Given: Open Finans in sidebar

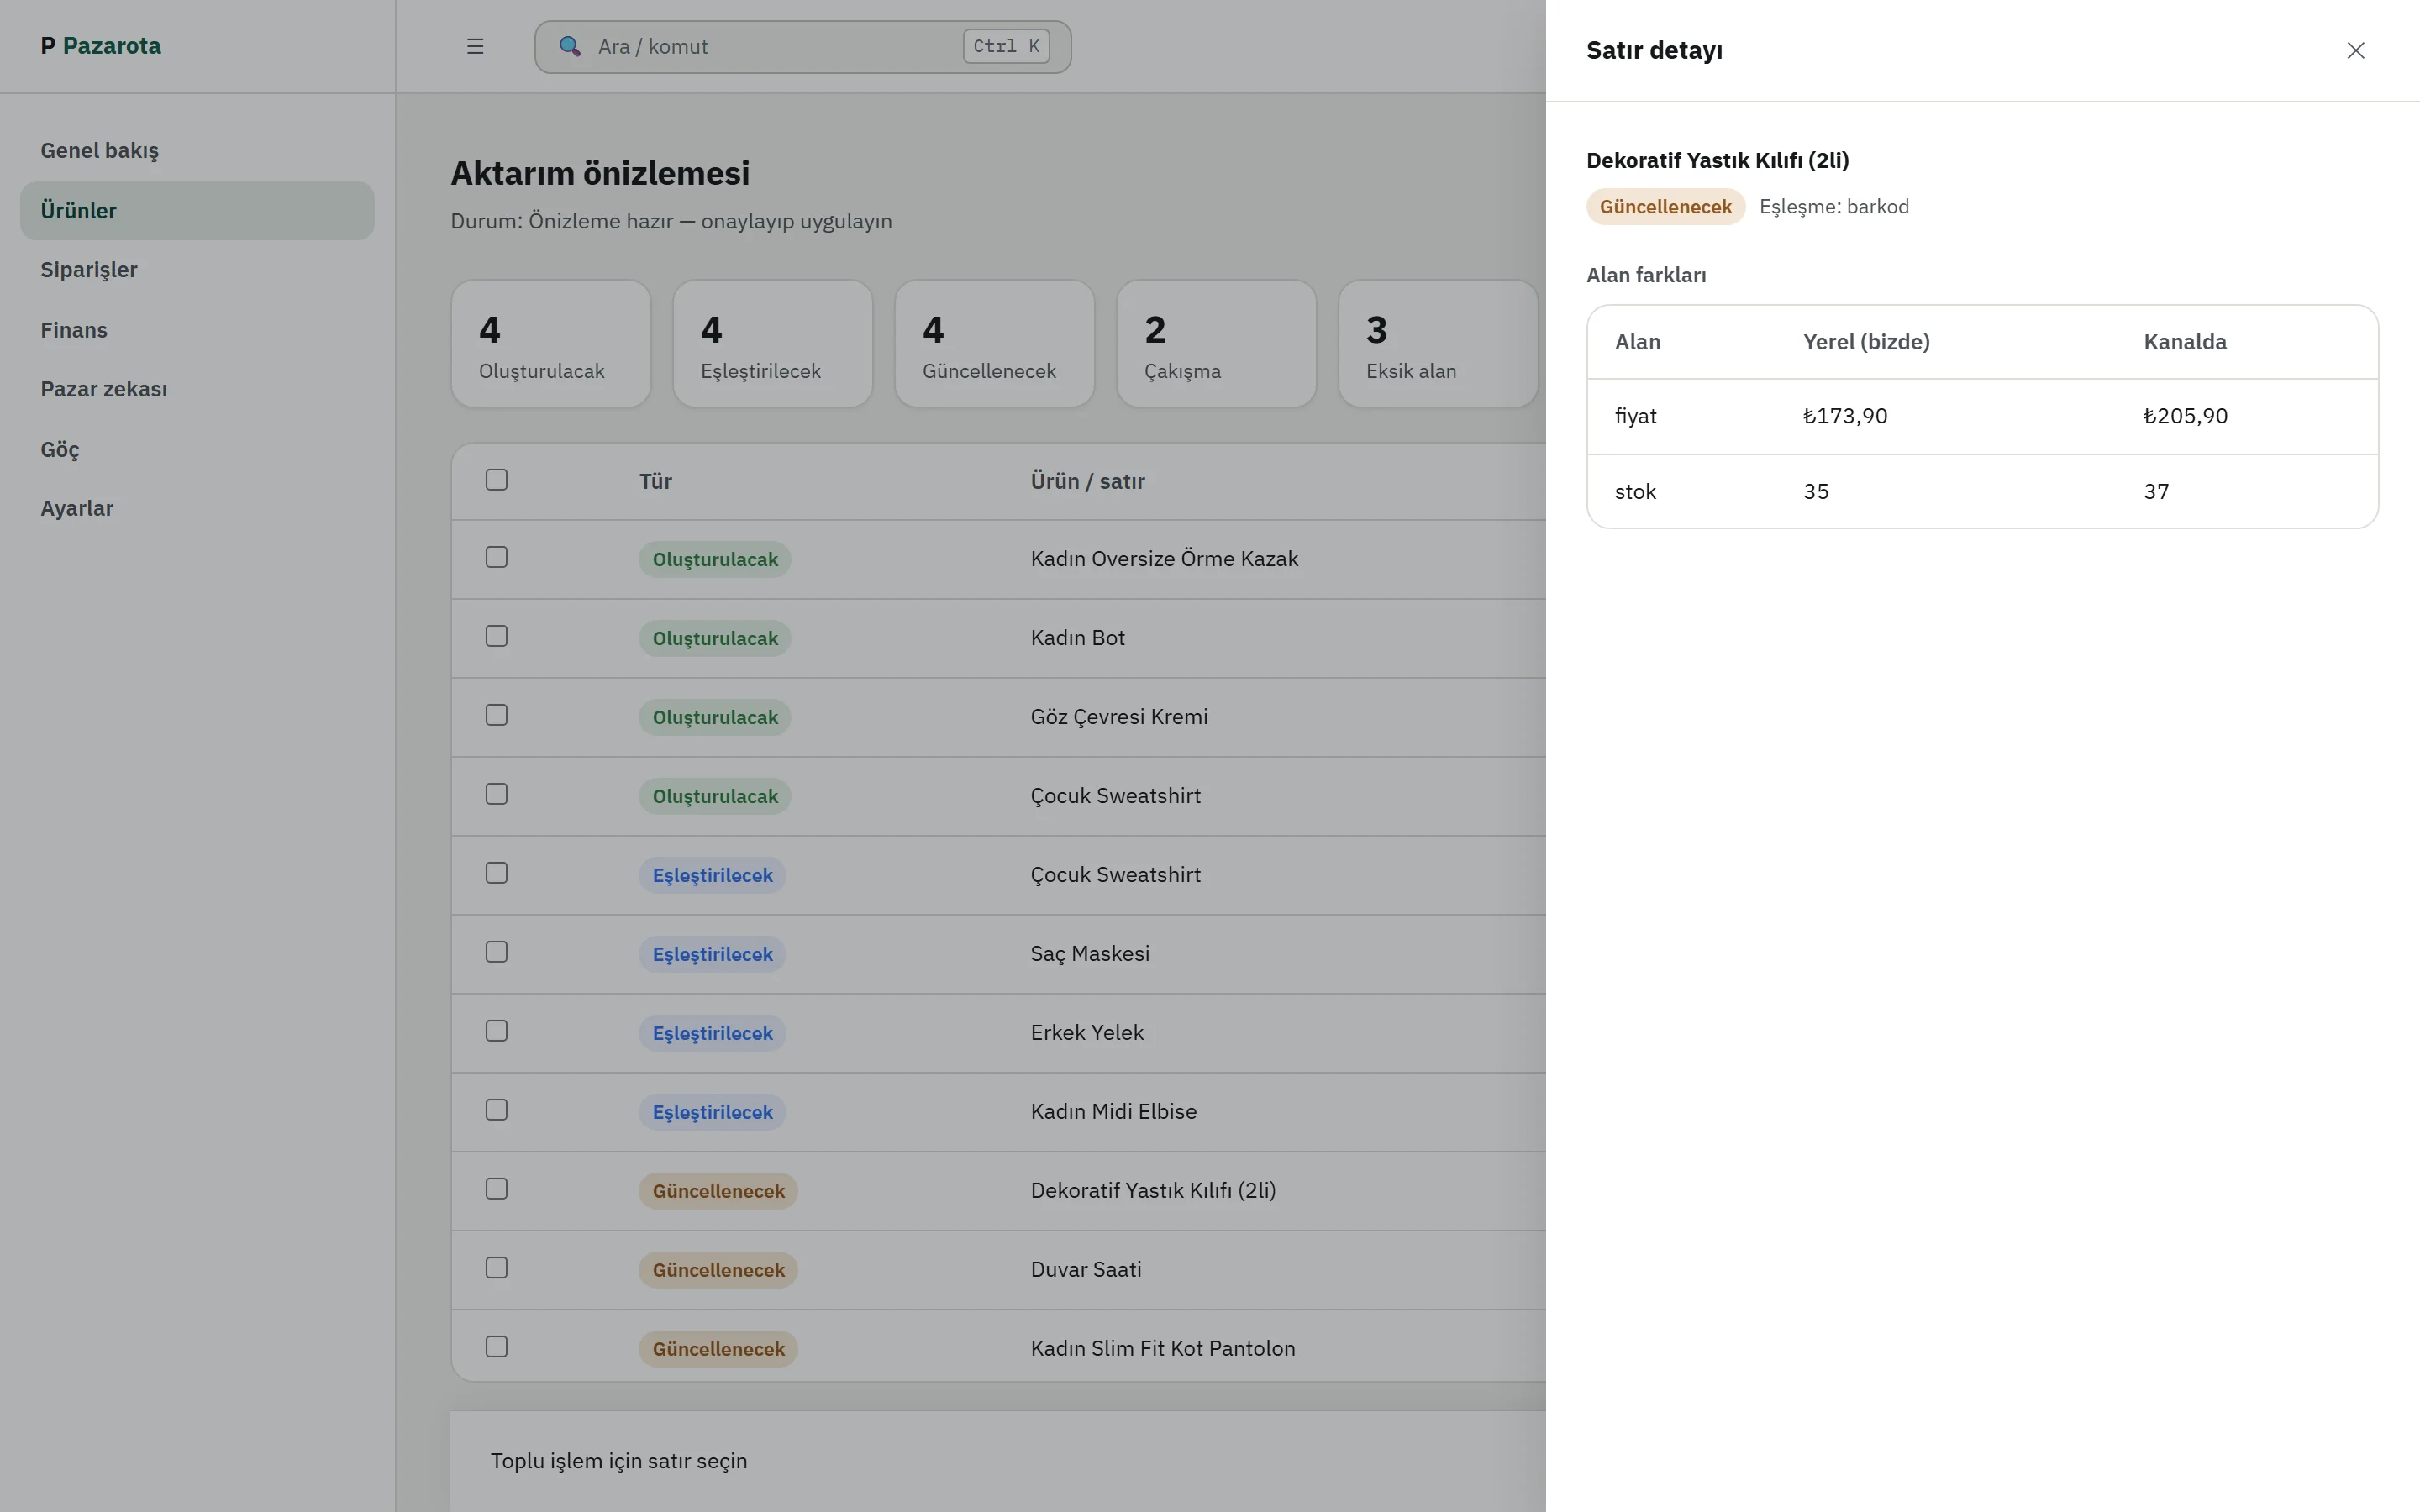Looking at the screenshot, I should [x=197, y=330].
